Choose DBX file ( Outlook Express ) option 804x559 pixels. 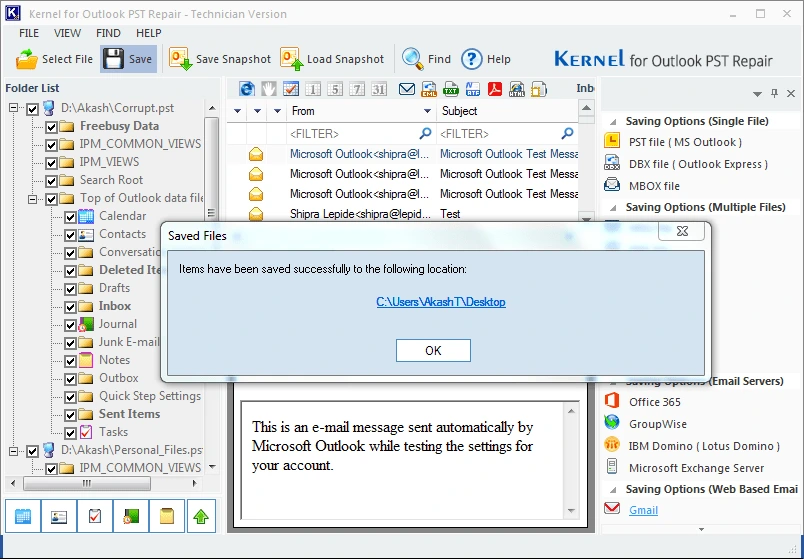(x=686, y=164)
